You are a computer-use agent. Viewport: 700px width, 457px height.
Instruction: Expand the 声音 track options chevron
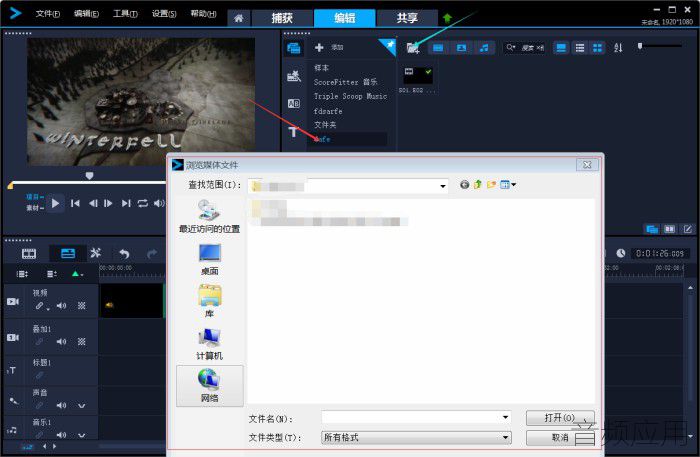click(82, 406)
